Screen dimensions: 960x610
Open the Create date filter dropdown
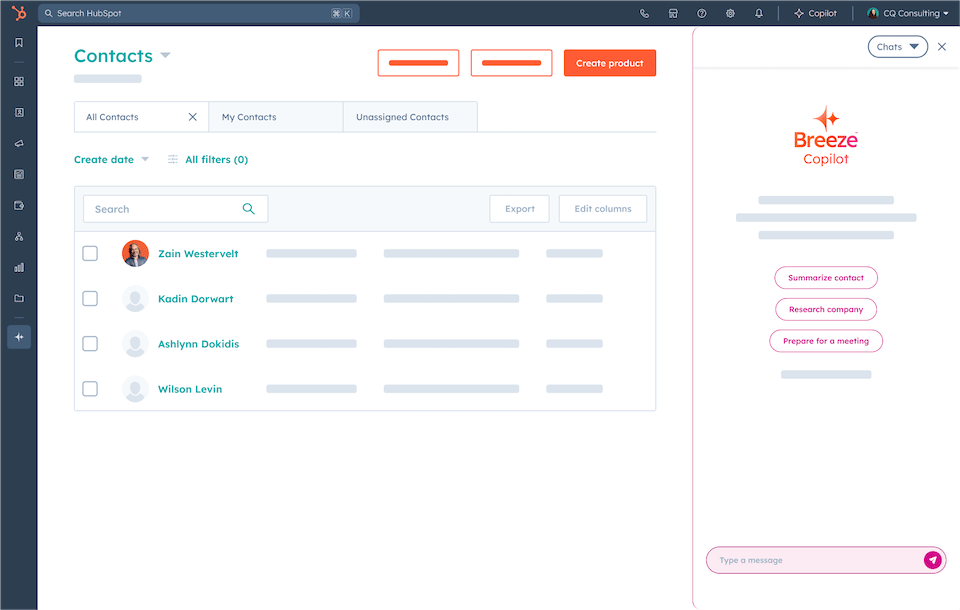(x=111, y=159)
